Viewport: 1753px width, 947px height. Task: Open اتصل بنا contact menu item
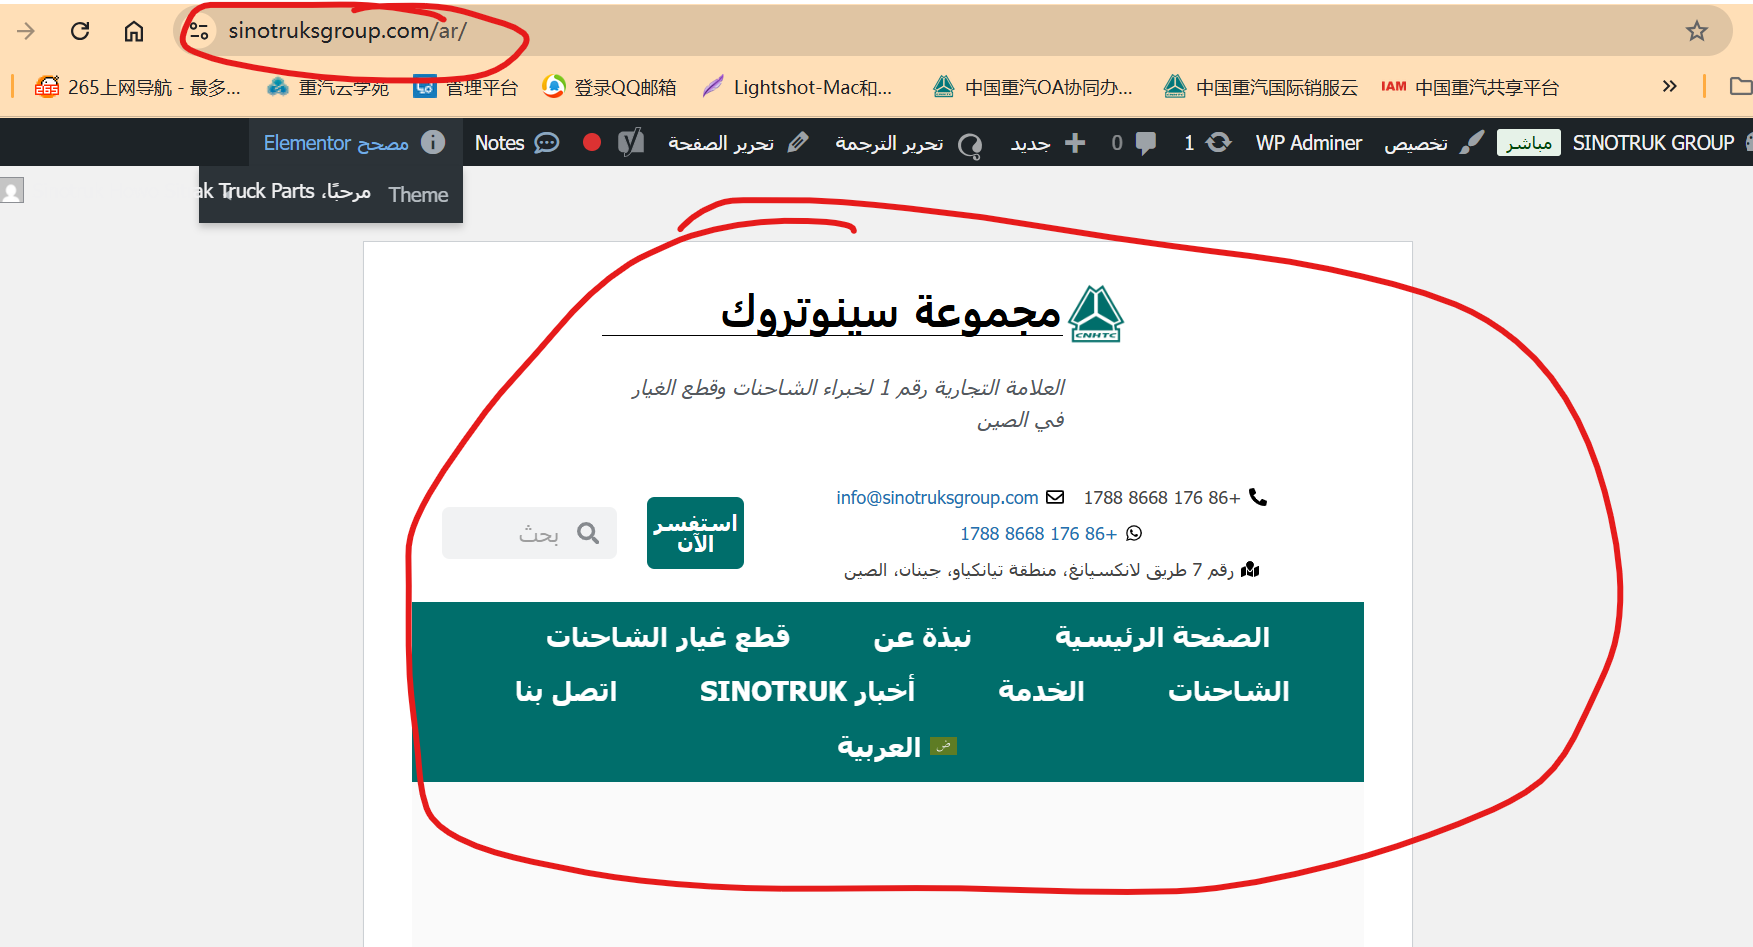pos(566,691)
